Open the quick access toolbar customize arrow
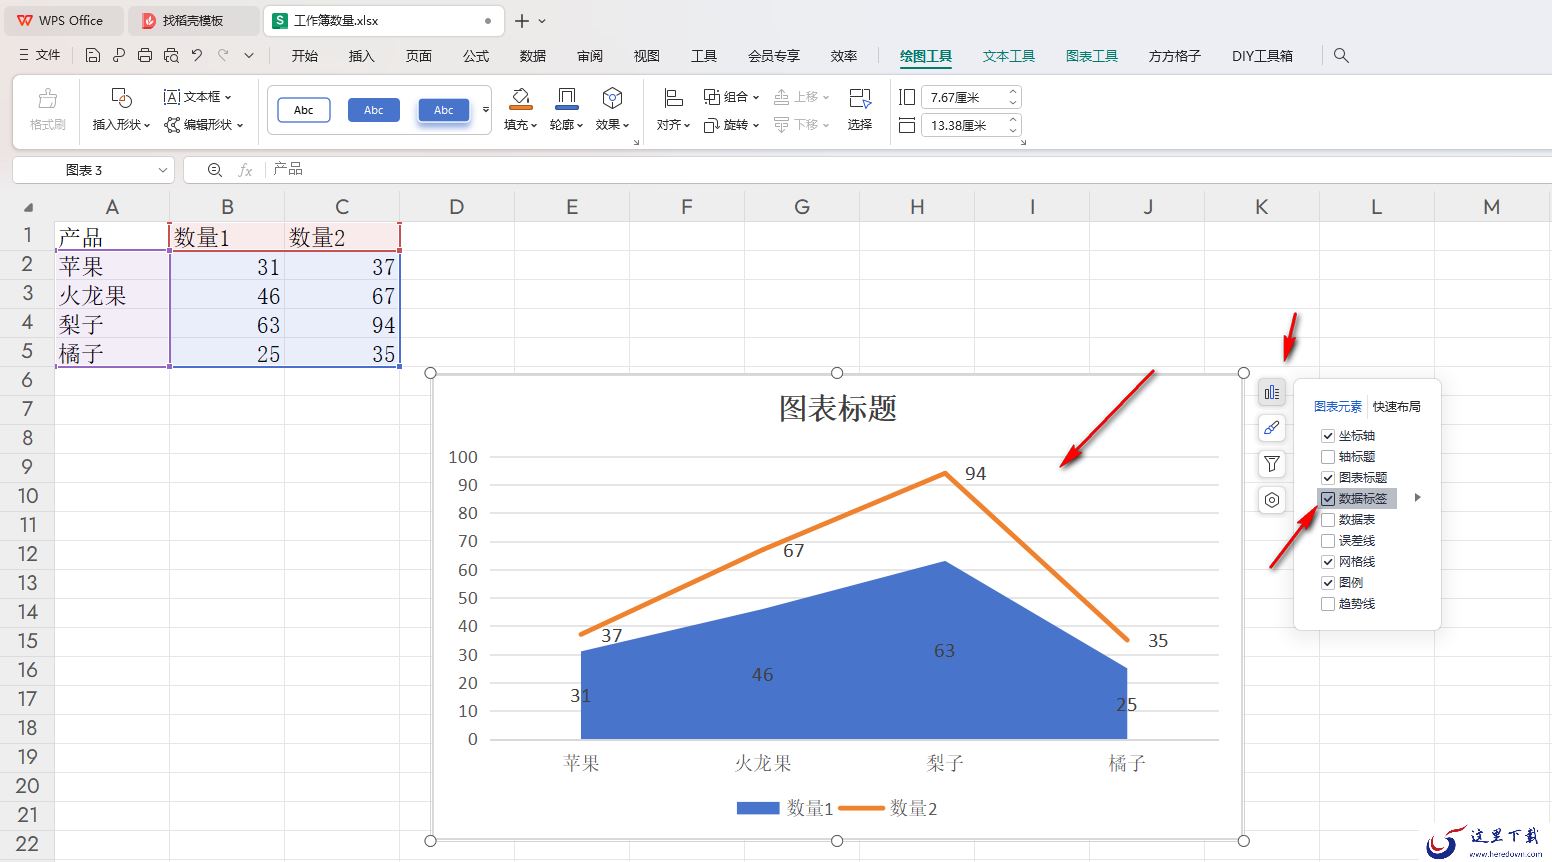 249,56
